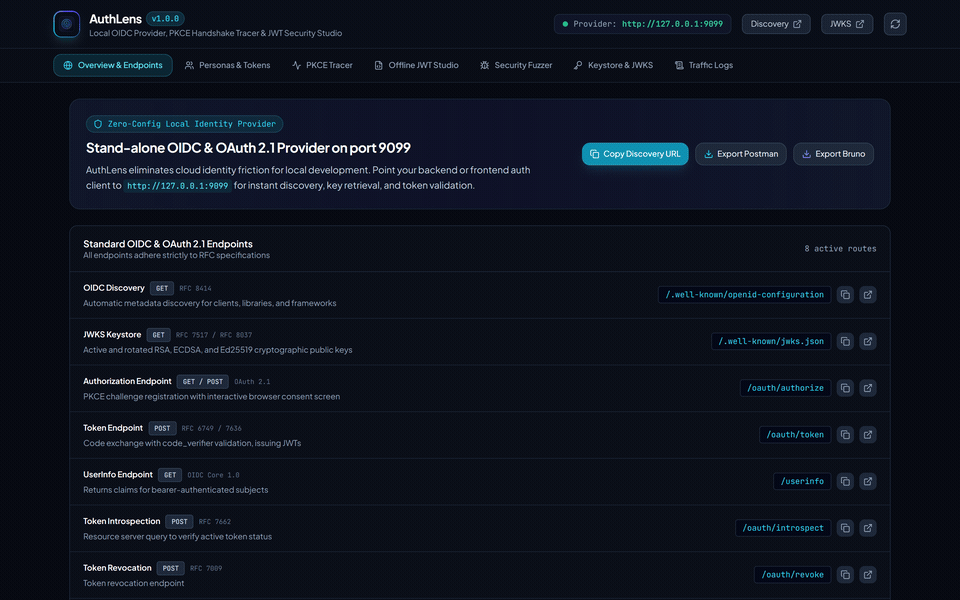
Task: Click the 8 active routes text
Action: (x=840, y=249)
